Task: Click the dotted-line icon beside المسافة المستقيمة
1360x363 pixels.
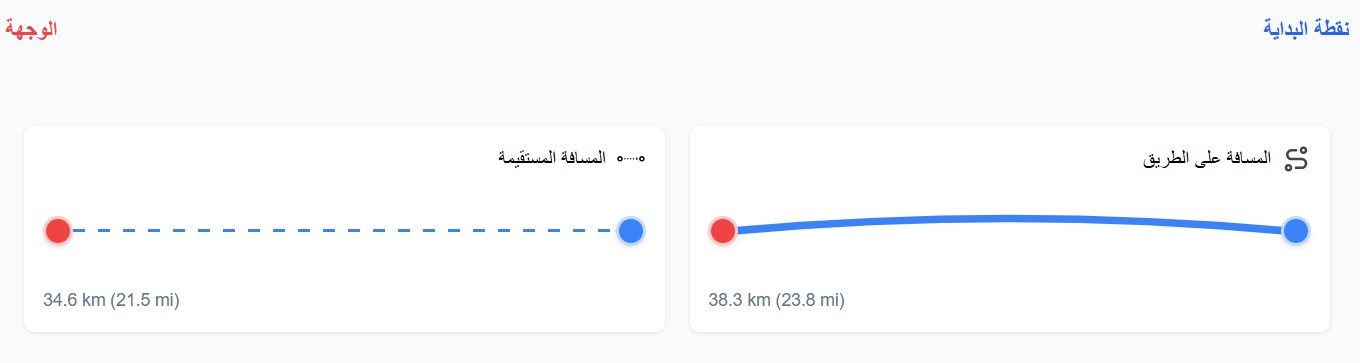Action: tap(631, 158)
